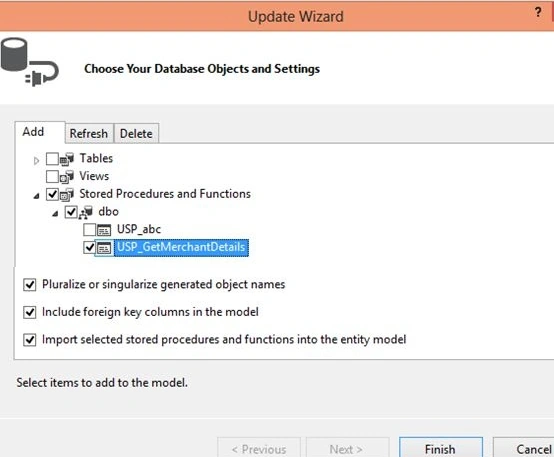The height and width of the screenshot is (457, 554).
Task: Check the Tables checkbox
Action: tap(52, 159)
